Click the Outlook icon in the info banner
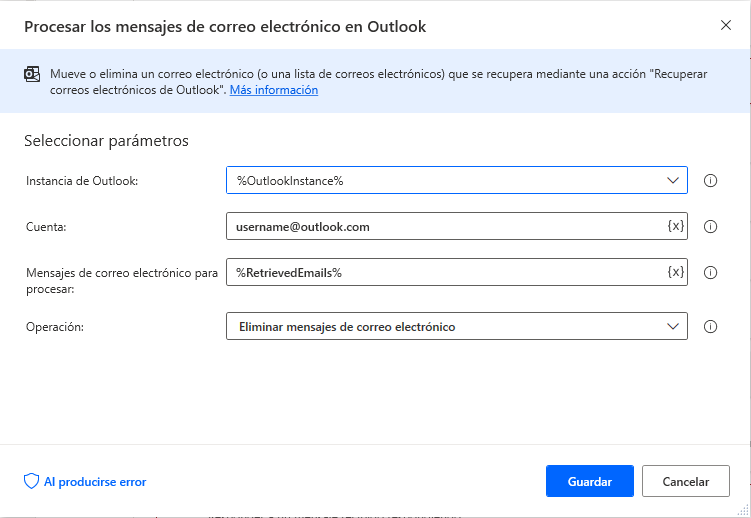The width and height of the screenshot is (751, 518). tap(32, 74)
